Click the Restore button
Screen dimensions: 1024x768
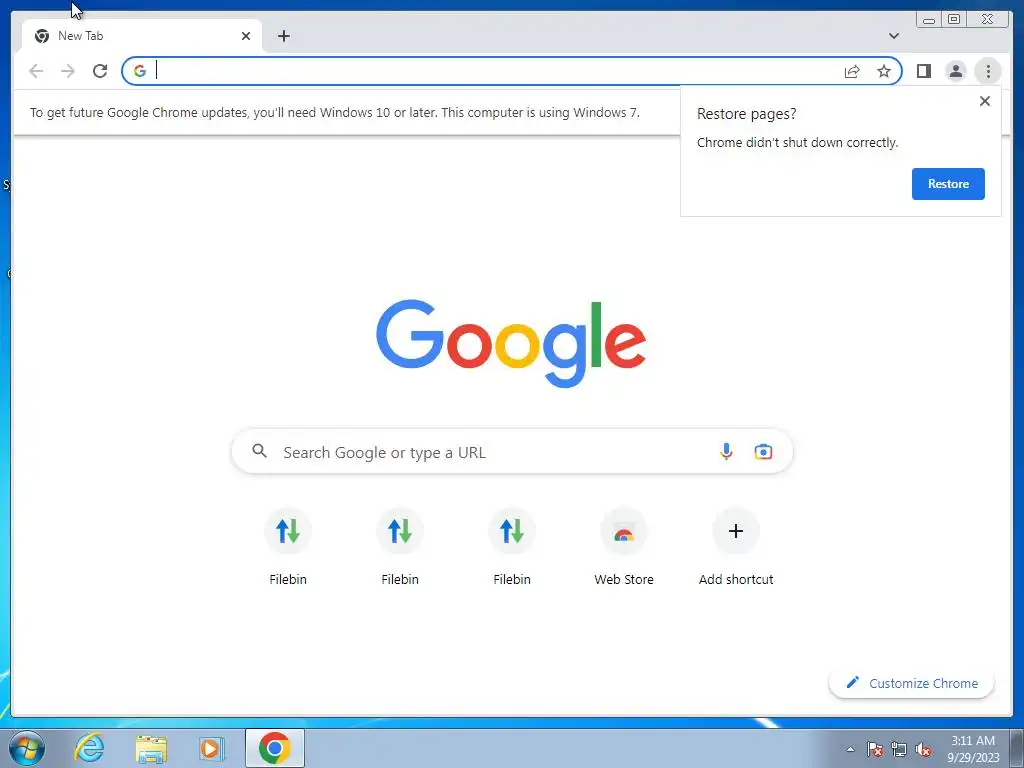(948, 184)
